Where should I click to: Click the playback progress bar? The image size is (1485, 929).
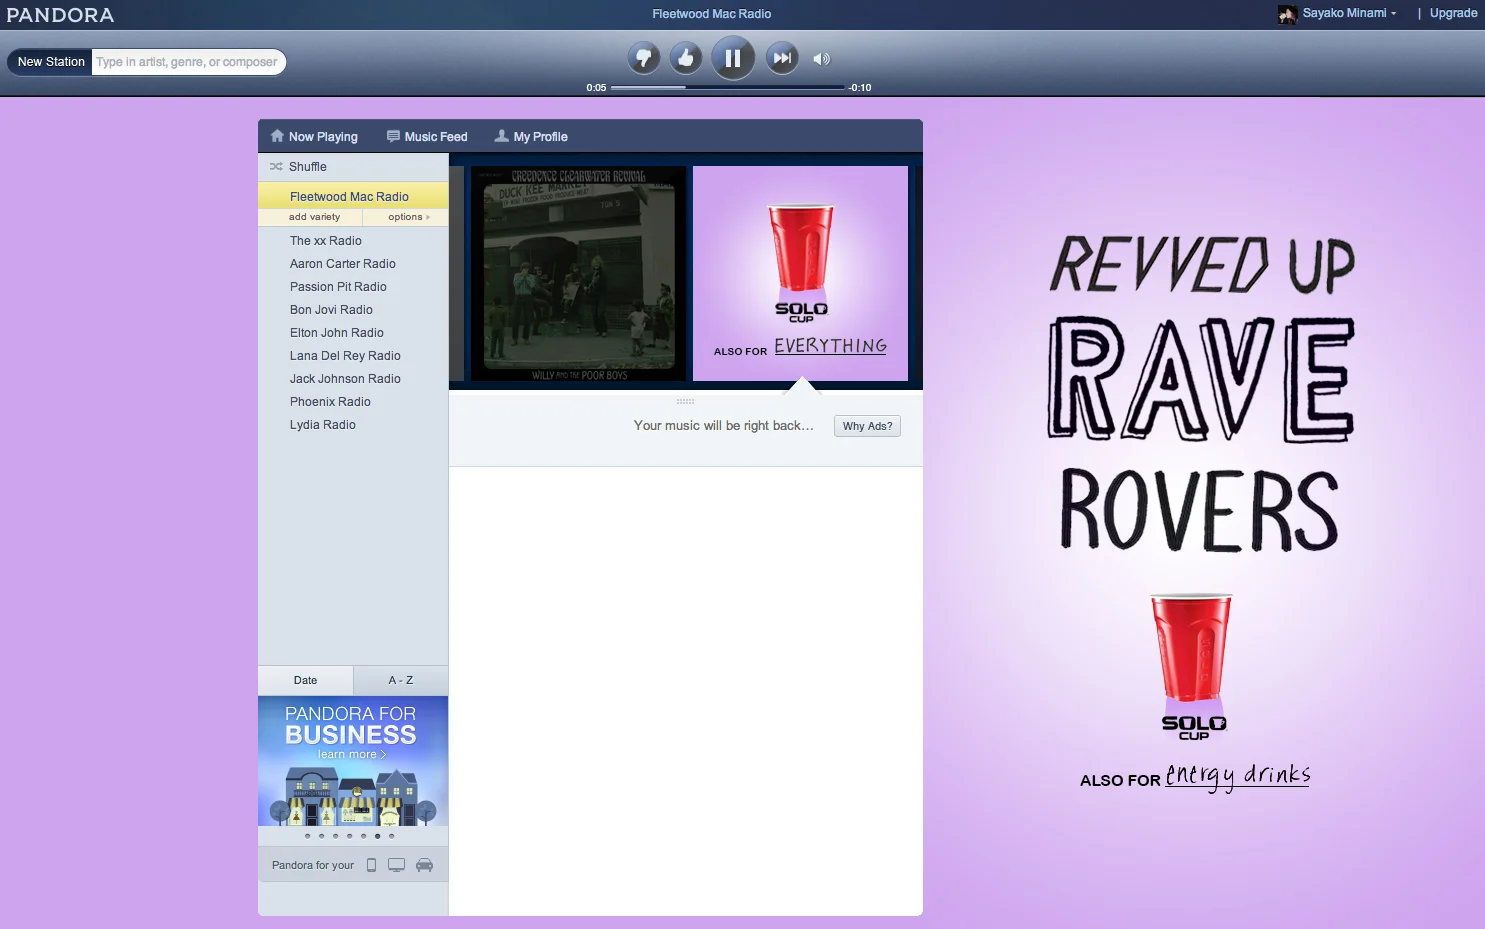tap(728, 88)
